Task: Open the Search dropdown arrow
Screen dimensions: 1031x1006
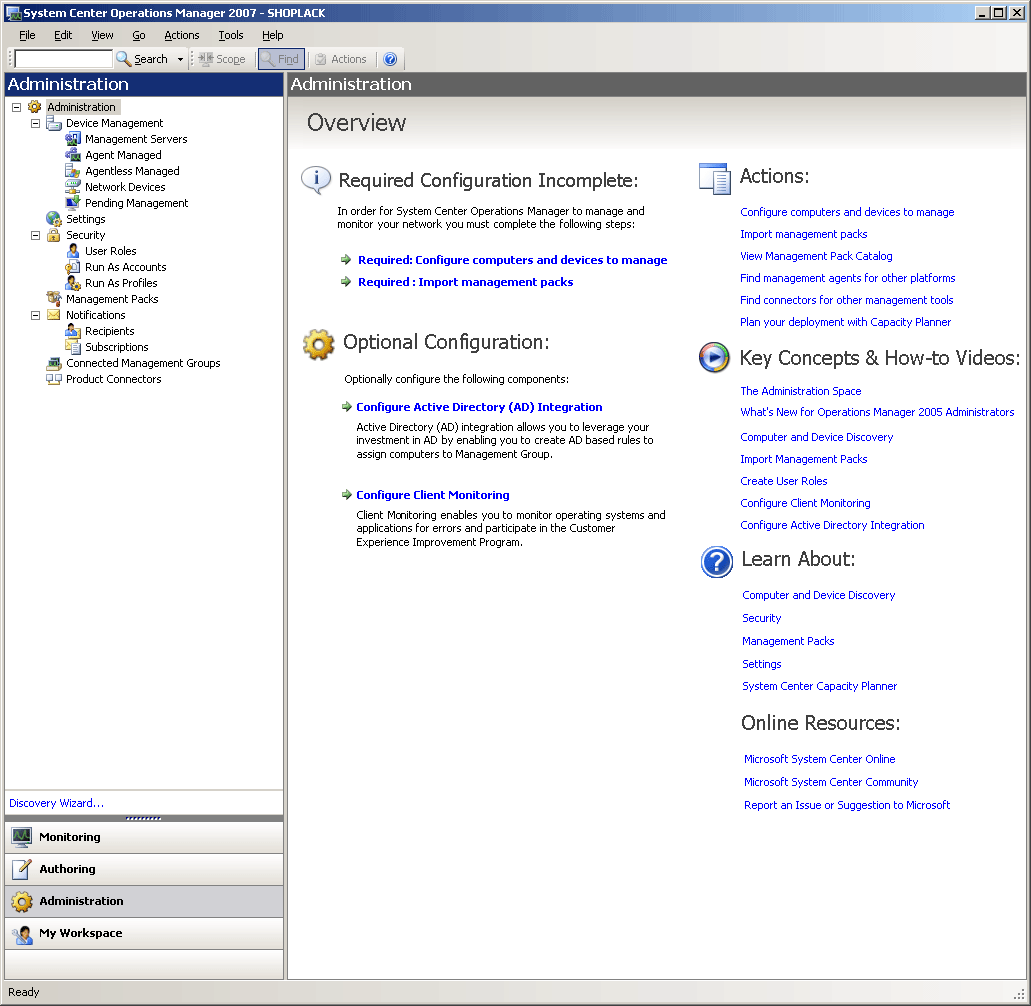Action: [x=180, y=59]
